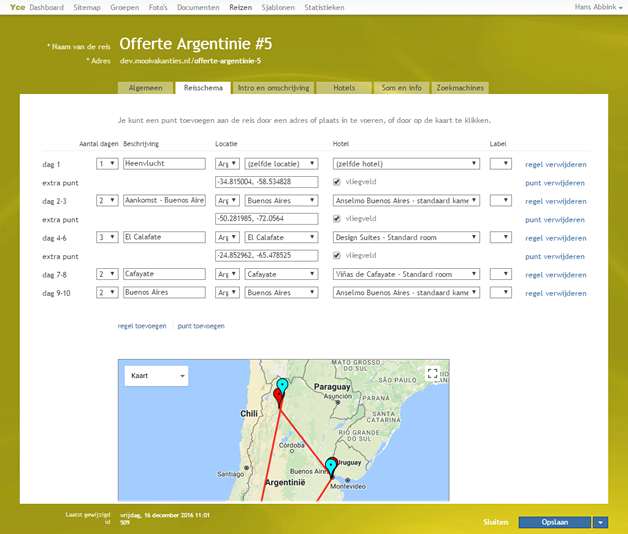628x534 pixels.
Task: Remove dag 9-10 row via regel verwijderen
Action: click(x=555, y=293)
